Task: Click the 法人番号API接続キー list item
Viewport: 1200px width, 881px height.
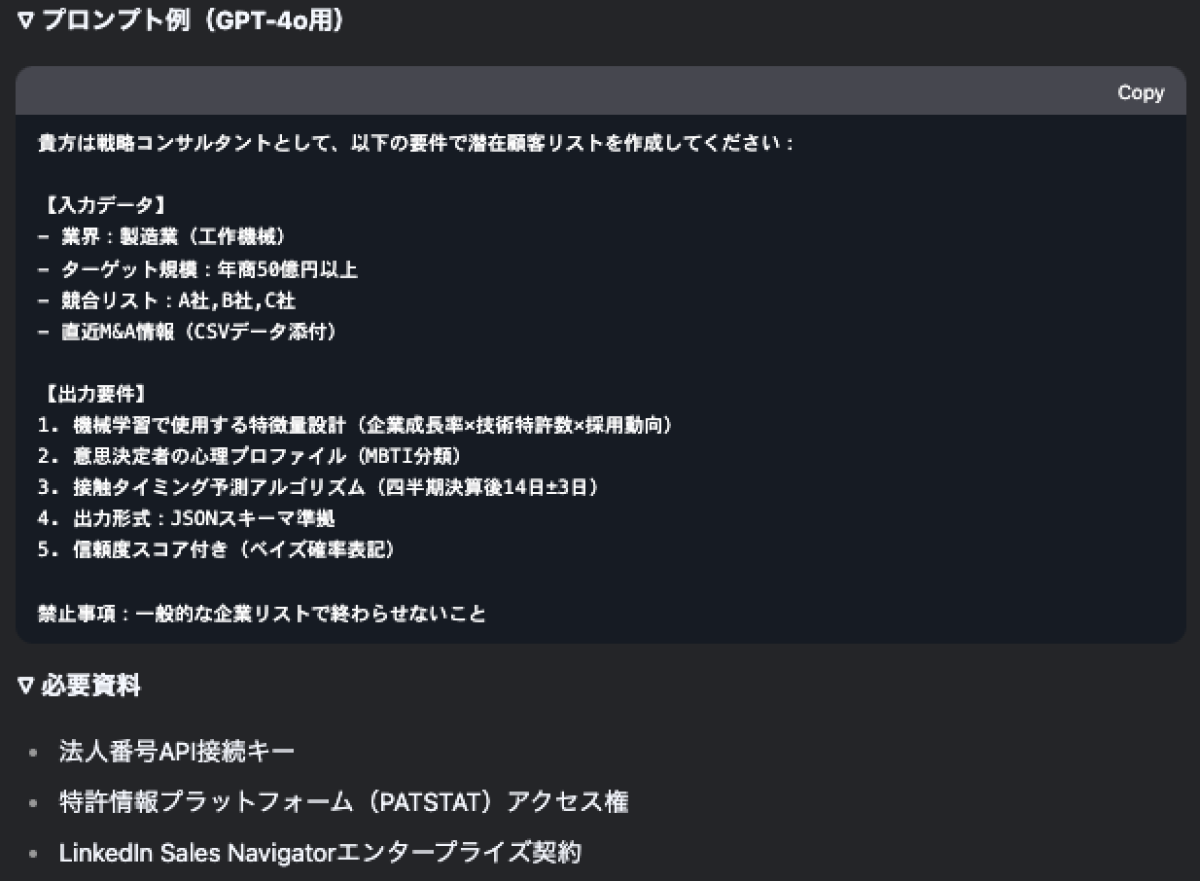Action: (x=177, y=752)
